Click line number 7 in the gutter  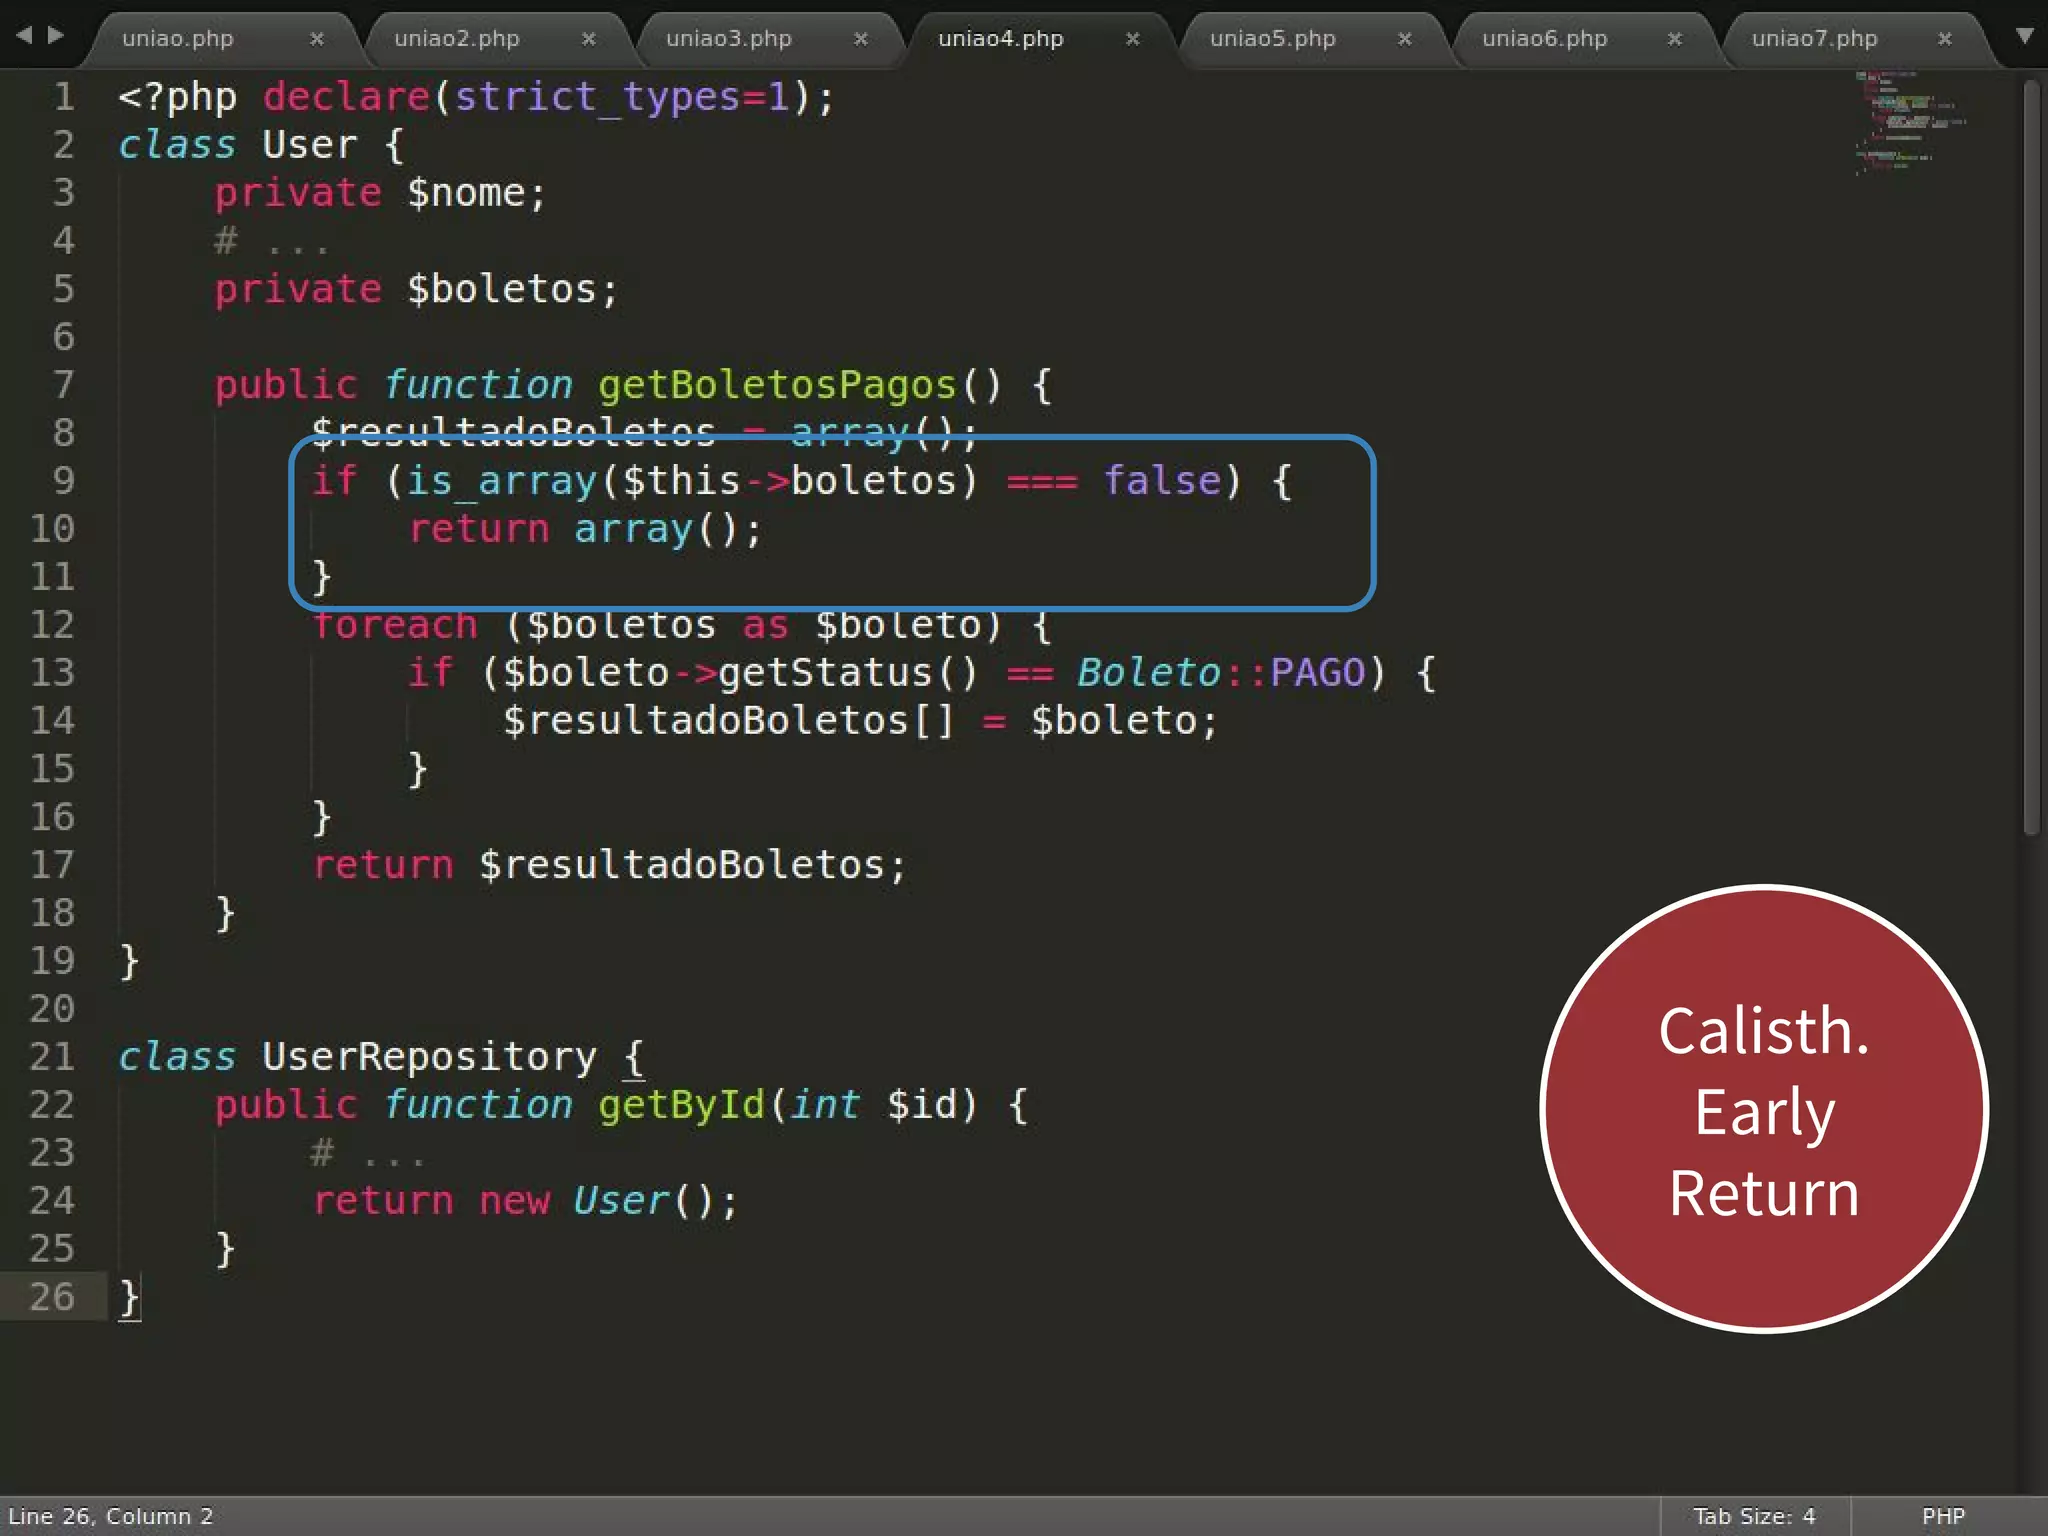tap(63, 385)
